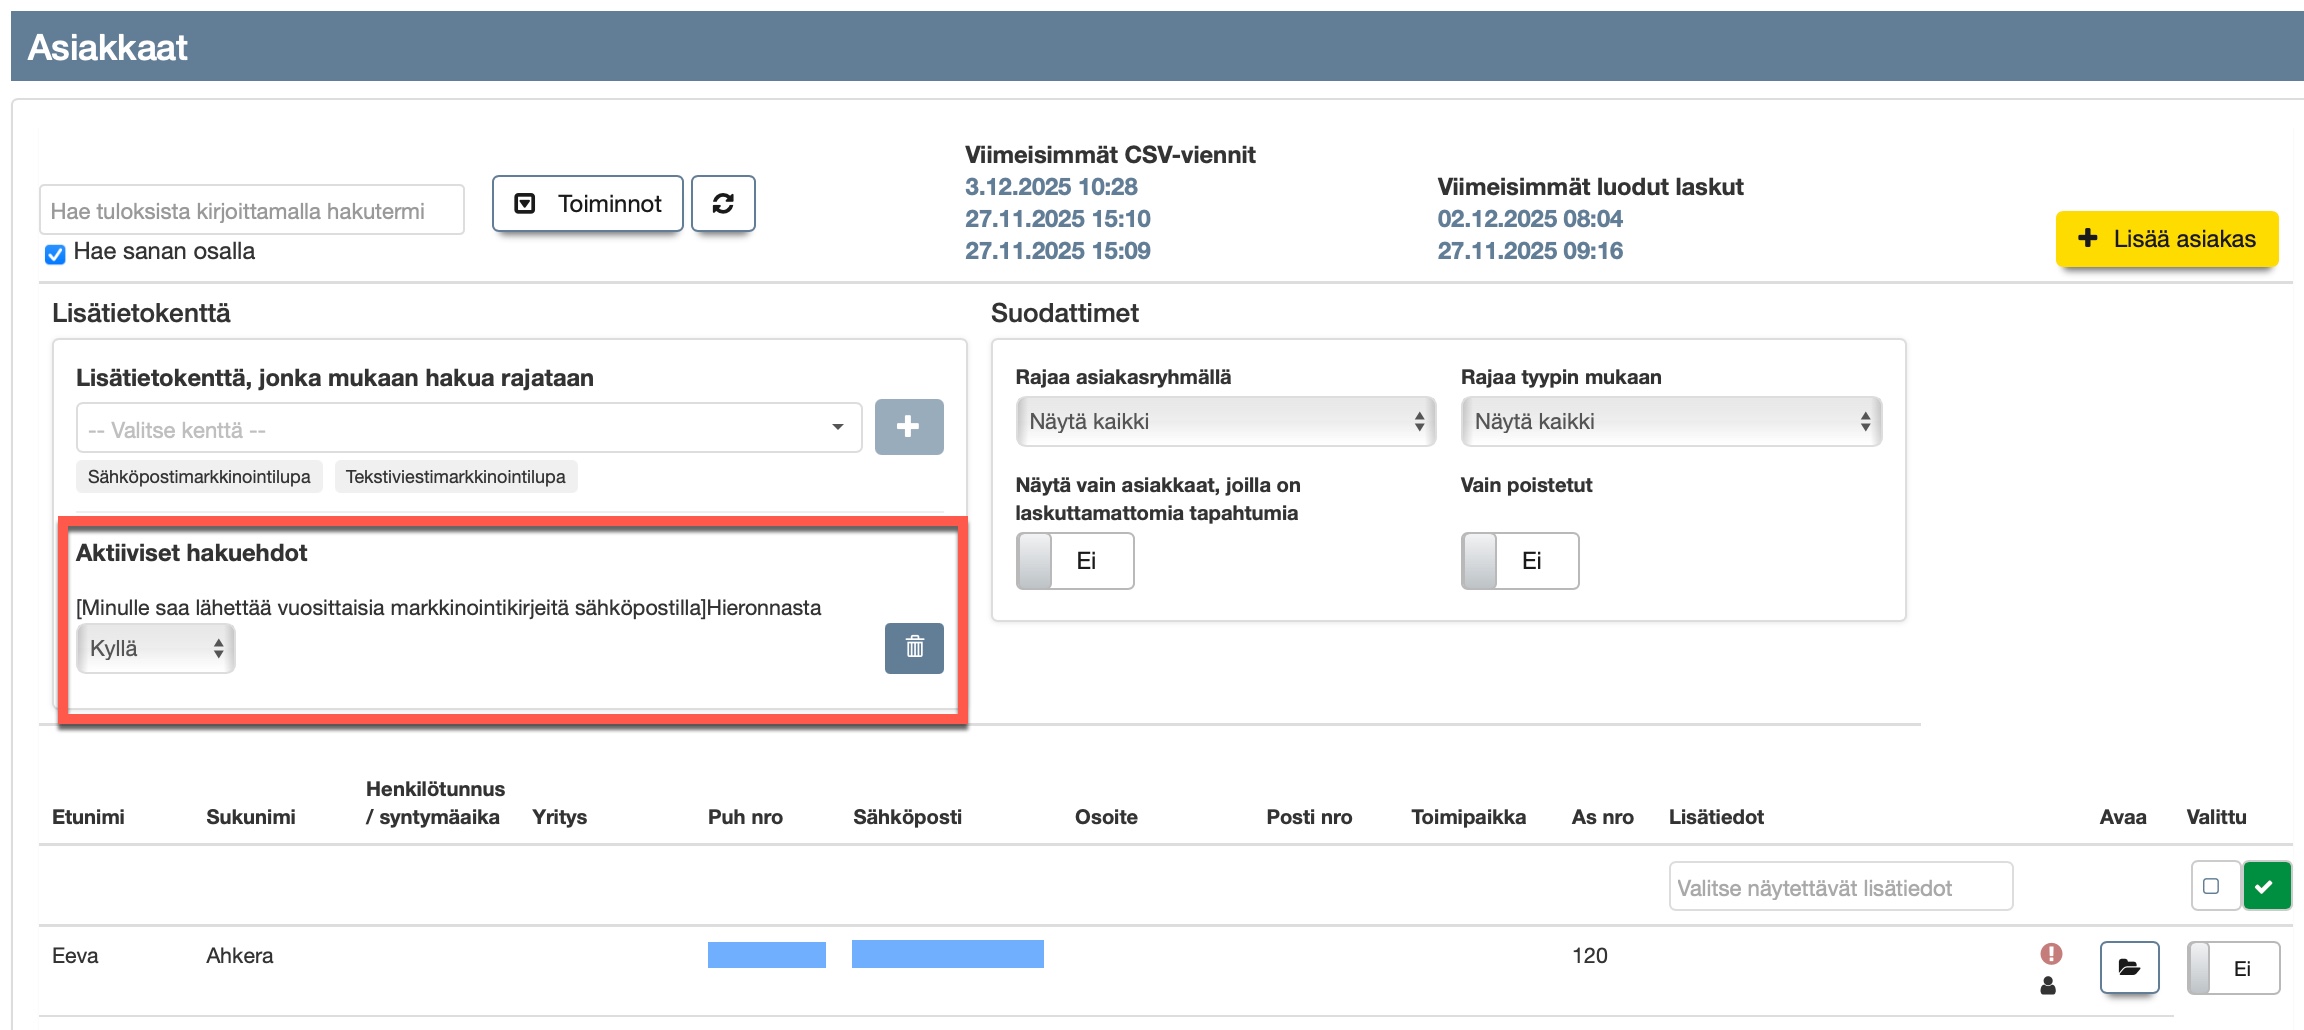Click the refresh icon next to Toiminnot

[x=723, y=204]
